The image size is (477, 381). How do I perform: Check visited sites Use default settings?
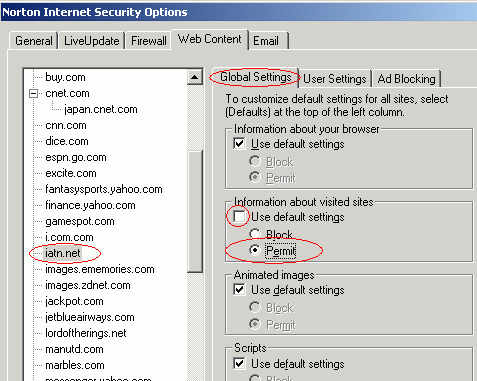pyautogui.click(x=239, y=217)
